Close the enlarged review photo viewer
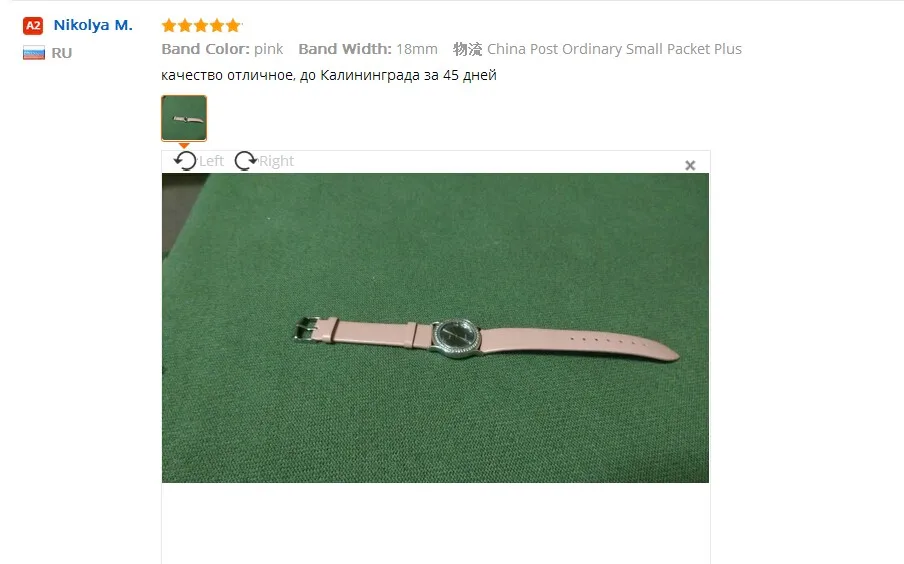This screenshot has width=904, height=564. pos(690,166)
